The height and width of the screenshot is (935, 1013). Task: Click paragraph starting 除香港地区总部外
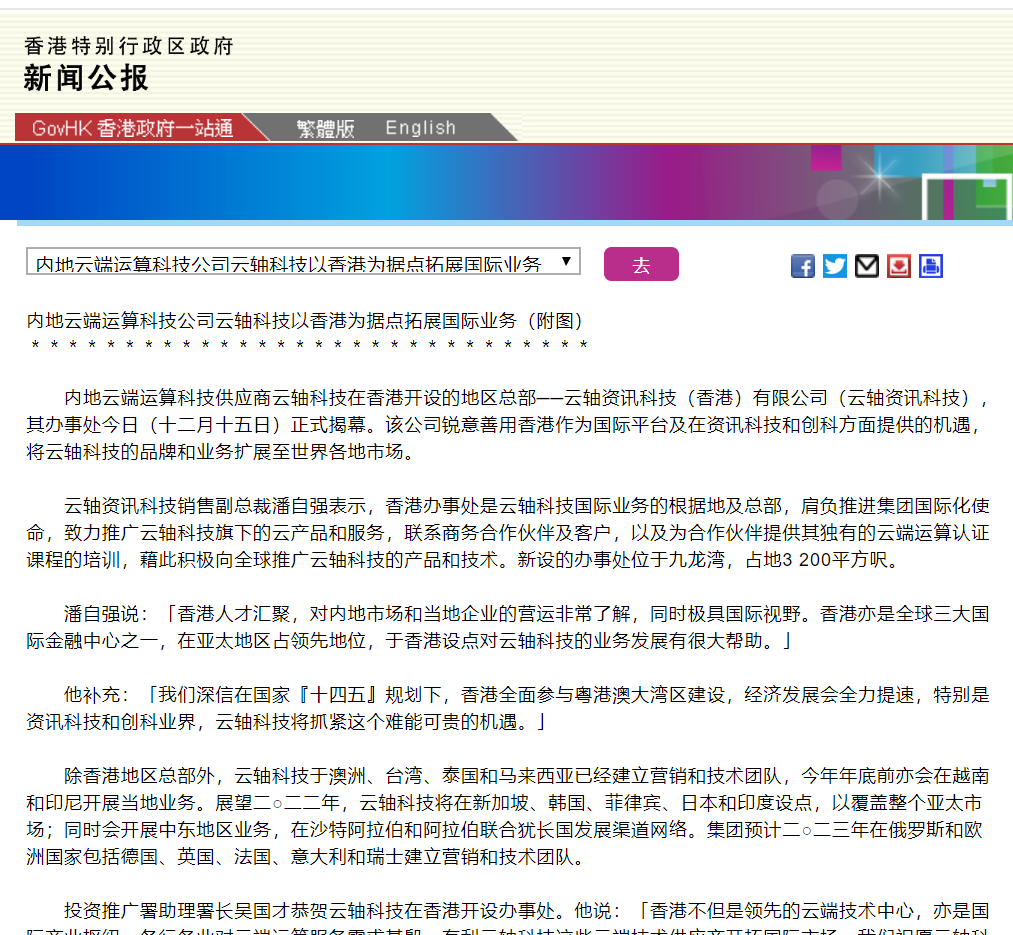pyautogui.click(x=508, y=816)
